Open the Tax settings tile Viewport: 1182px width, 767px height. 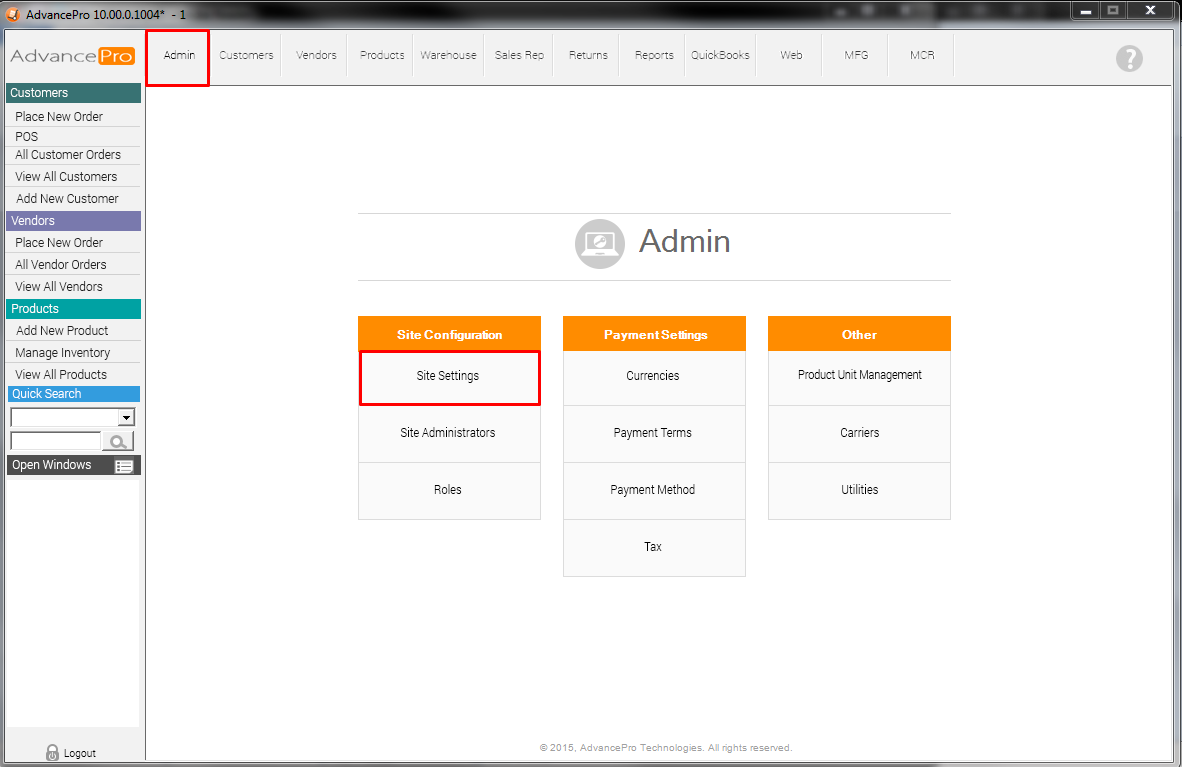pos(653,547)
